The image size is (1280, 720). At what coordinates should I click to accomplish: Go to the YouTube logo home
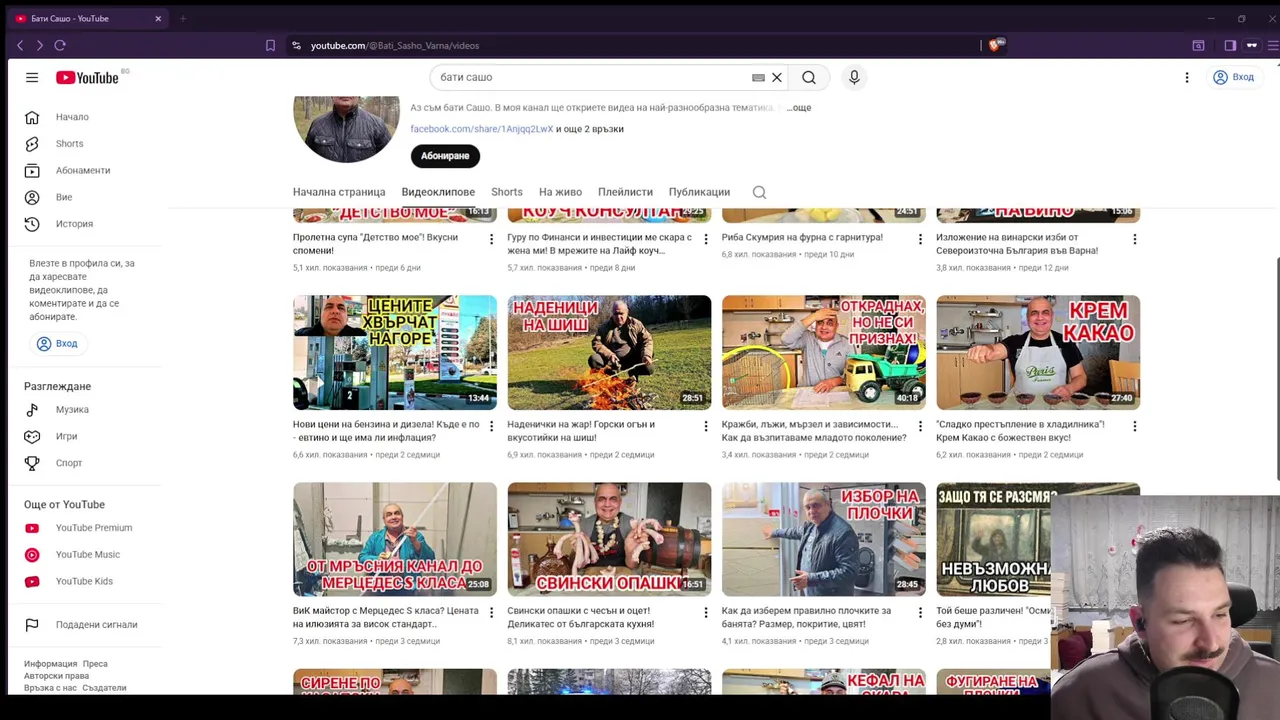[x=87, y=77]
